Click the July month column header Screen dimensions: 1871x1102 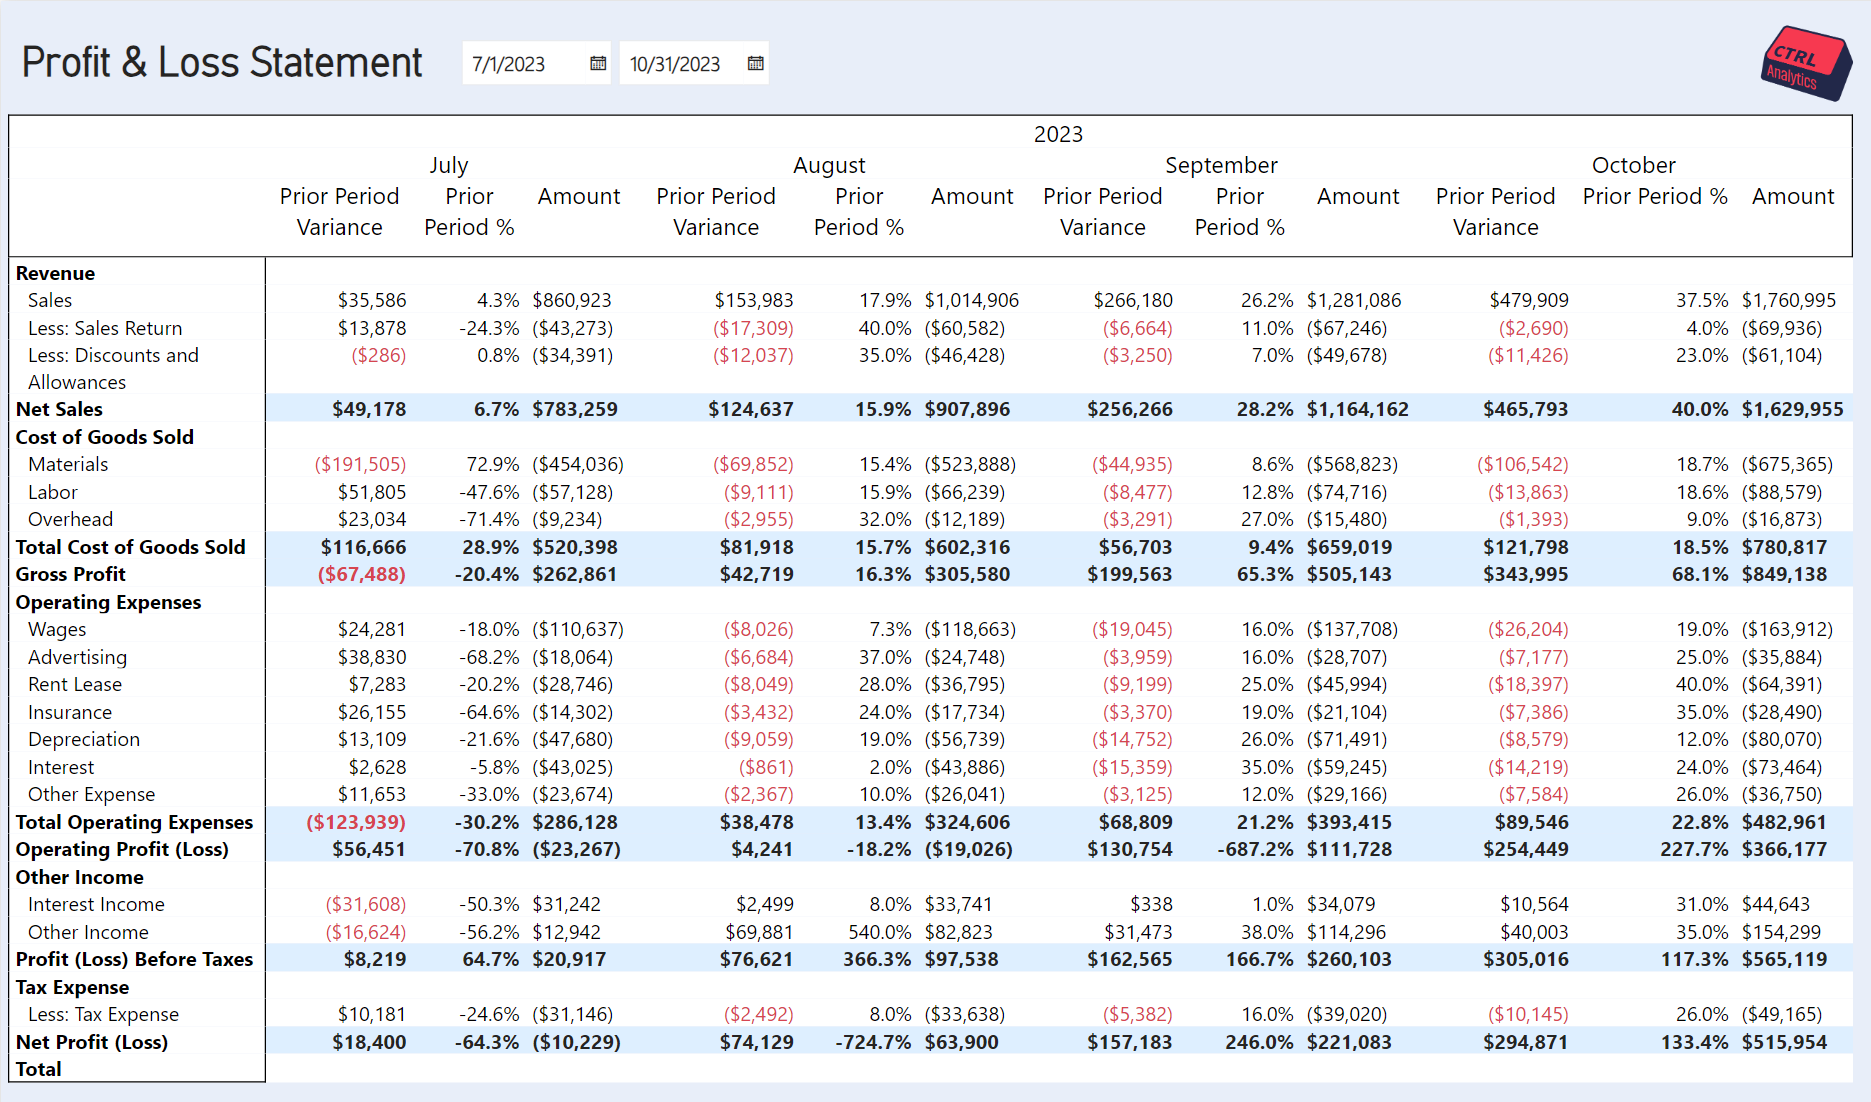click(x=449, y=165)
